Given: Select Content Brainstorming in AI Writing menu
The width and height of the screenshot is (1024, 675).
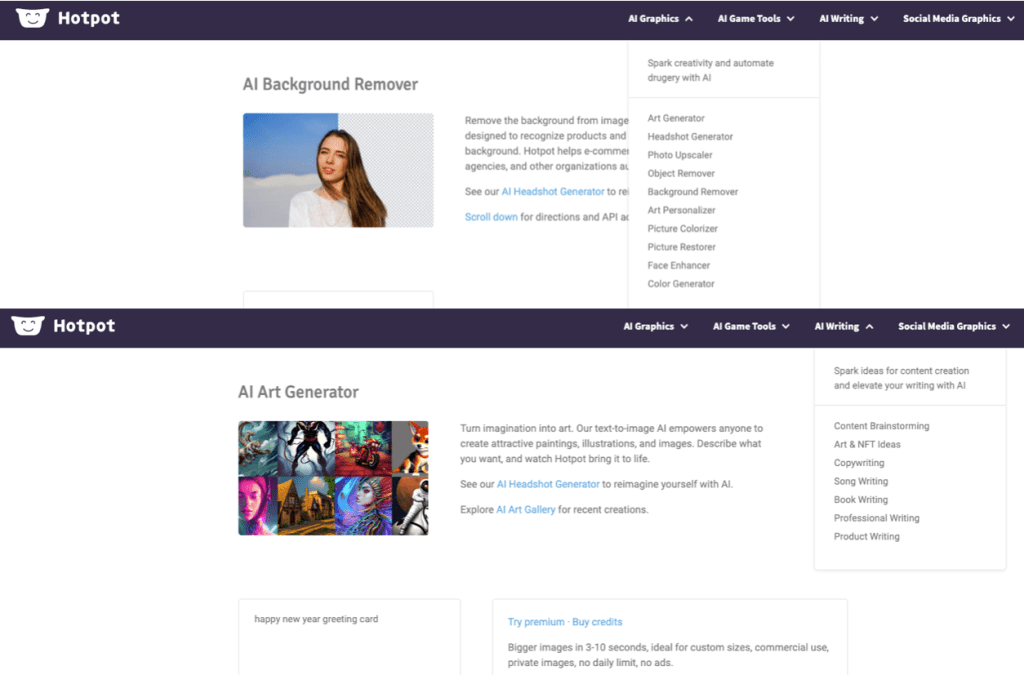Looking at the screenshot, I should click(881, 426).
